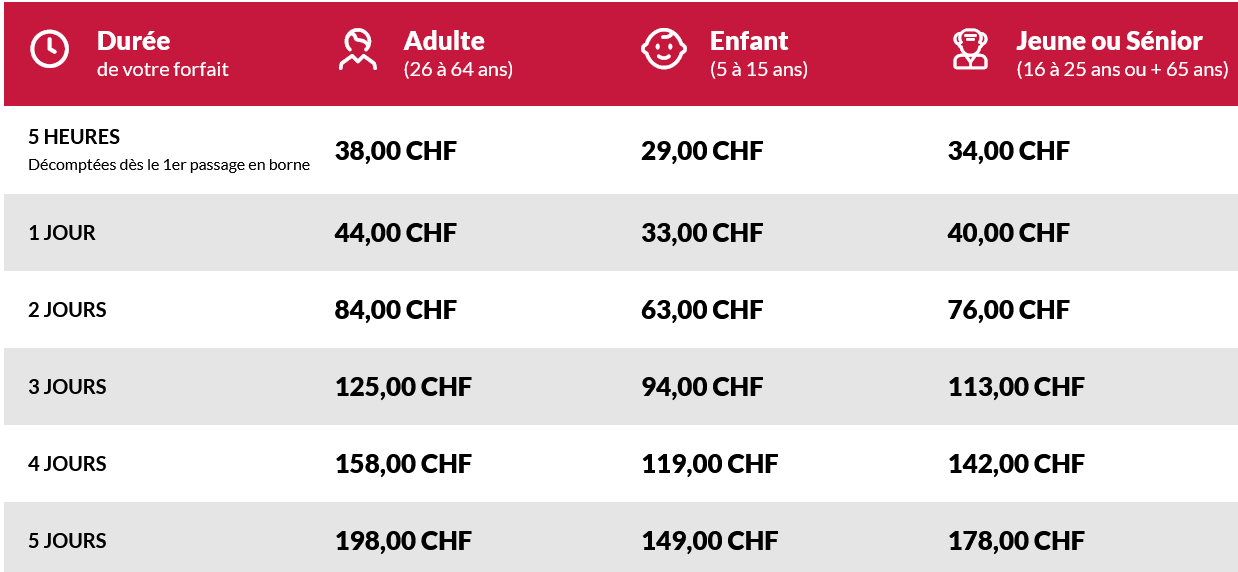Click the adult 38,00 CHF price
Image resolution: width=1238 pixels, height=572 pixels.
pos(395,151)
